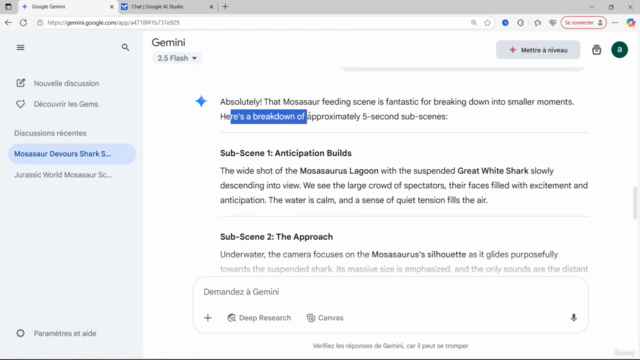Click the zoom magnifier in address bar
This screenshot has width=640, height=360.
[x=473, y=23]
